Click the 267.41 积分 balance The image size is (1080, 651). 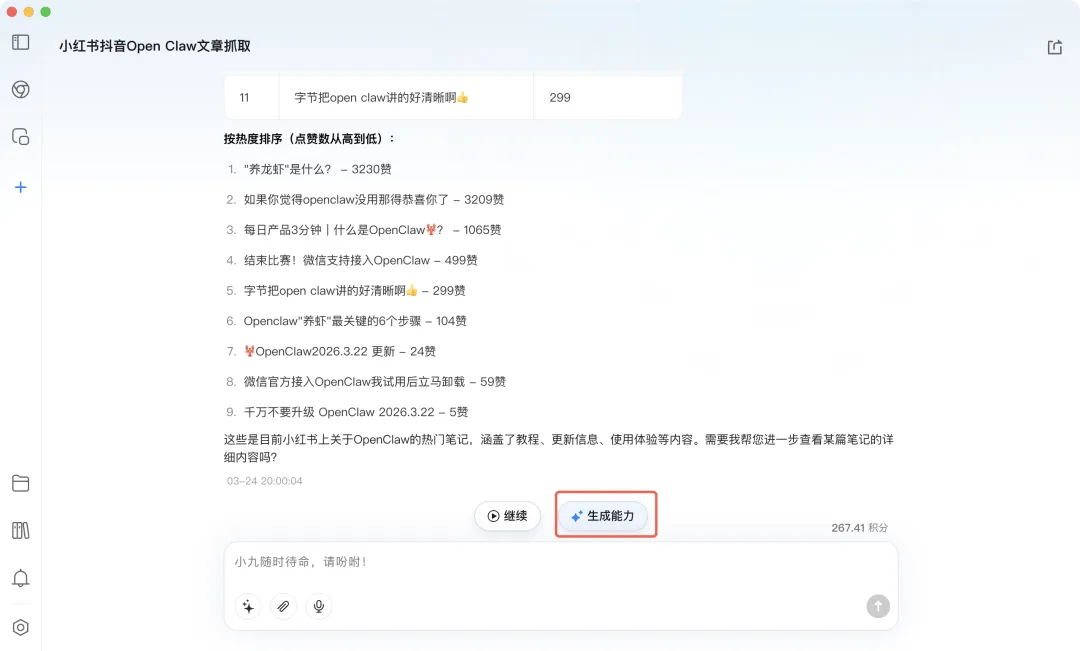pyautogui.click(x=859, y=528)
